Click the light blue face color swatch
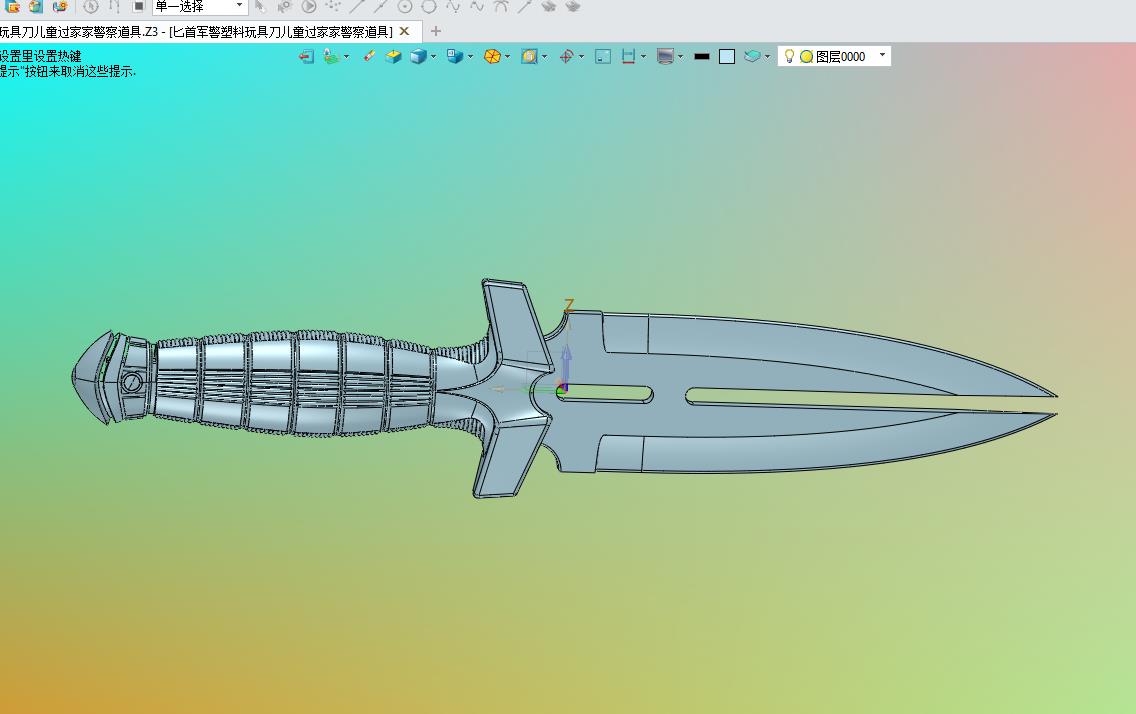This screenshot has height=714, width=1136. [727, 56]
